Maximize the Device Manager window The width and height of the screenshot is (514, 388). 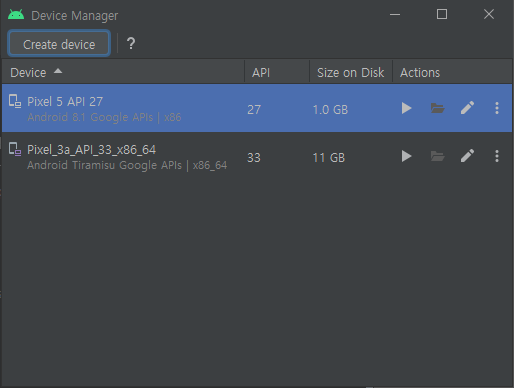click(442, 14)
